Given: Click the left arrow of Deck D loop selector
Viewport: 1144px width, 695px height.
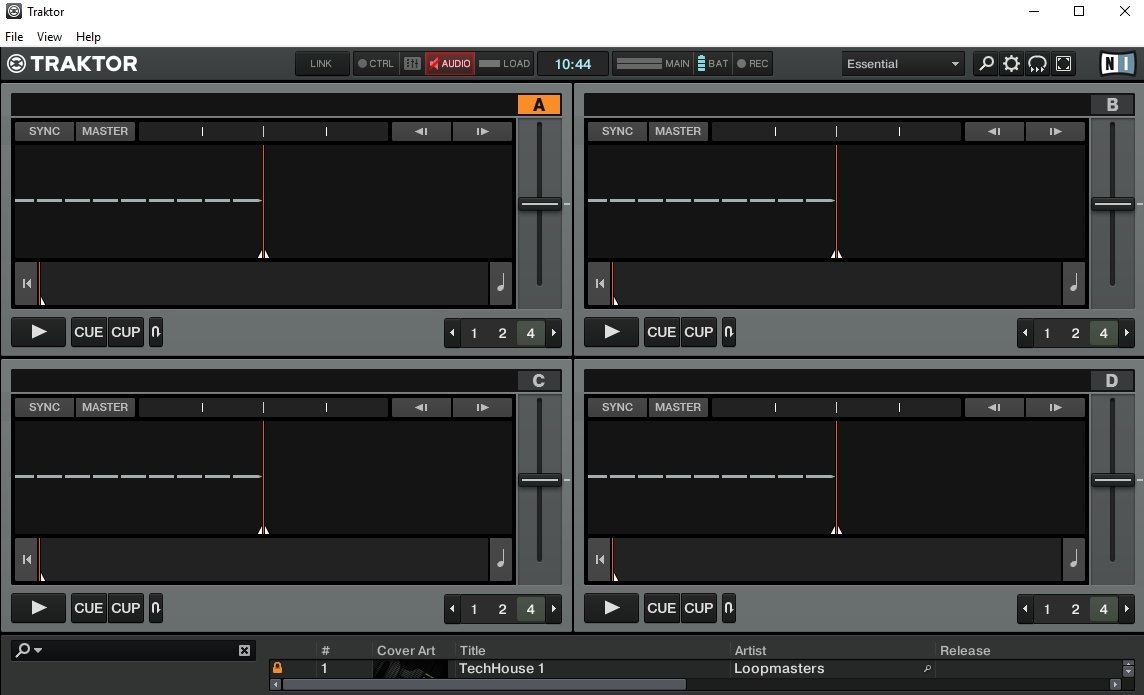Looking at the screenshot, I should tap(1025, 609).
